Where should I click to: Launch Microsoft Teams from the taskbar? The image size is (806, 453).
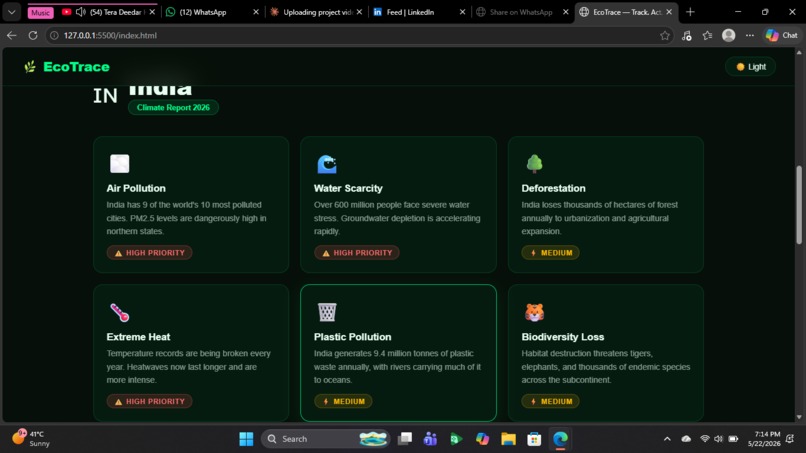point(430,439)
